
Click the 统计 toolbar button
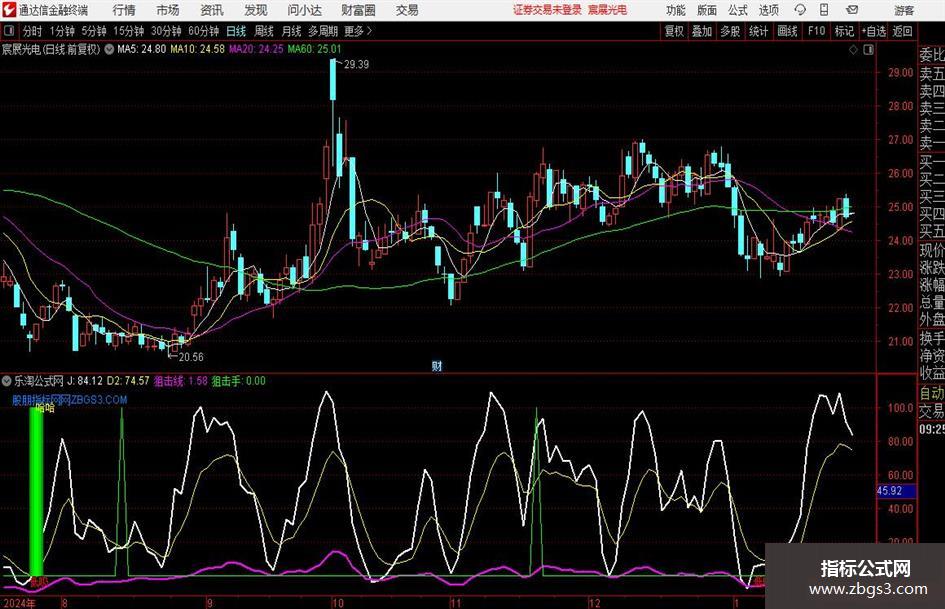[758, 31]
